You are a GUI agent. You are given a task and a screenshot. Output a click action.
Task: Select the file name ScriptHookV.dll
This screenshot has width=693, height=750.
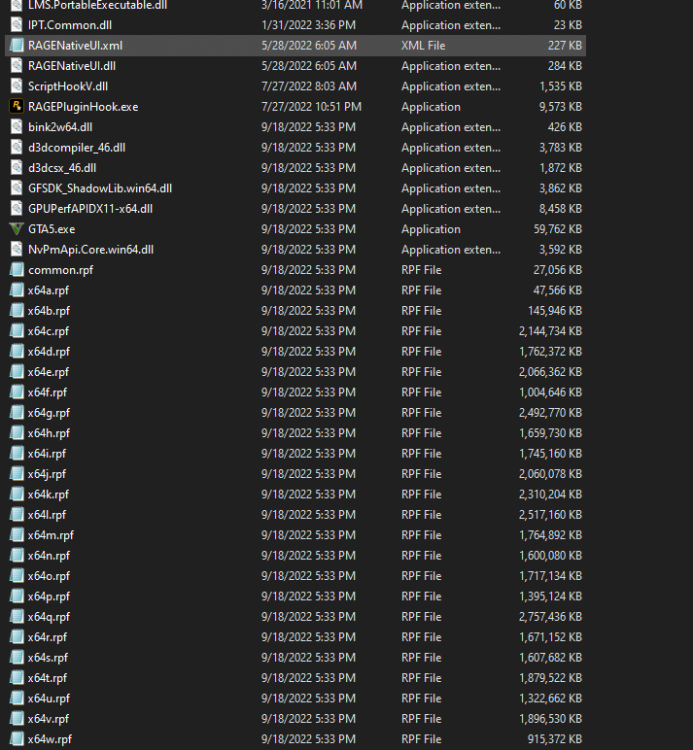pyautogui.click(x=68, y=87)
